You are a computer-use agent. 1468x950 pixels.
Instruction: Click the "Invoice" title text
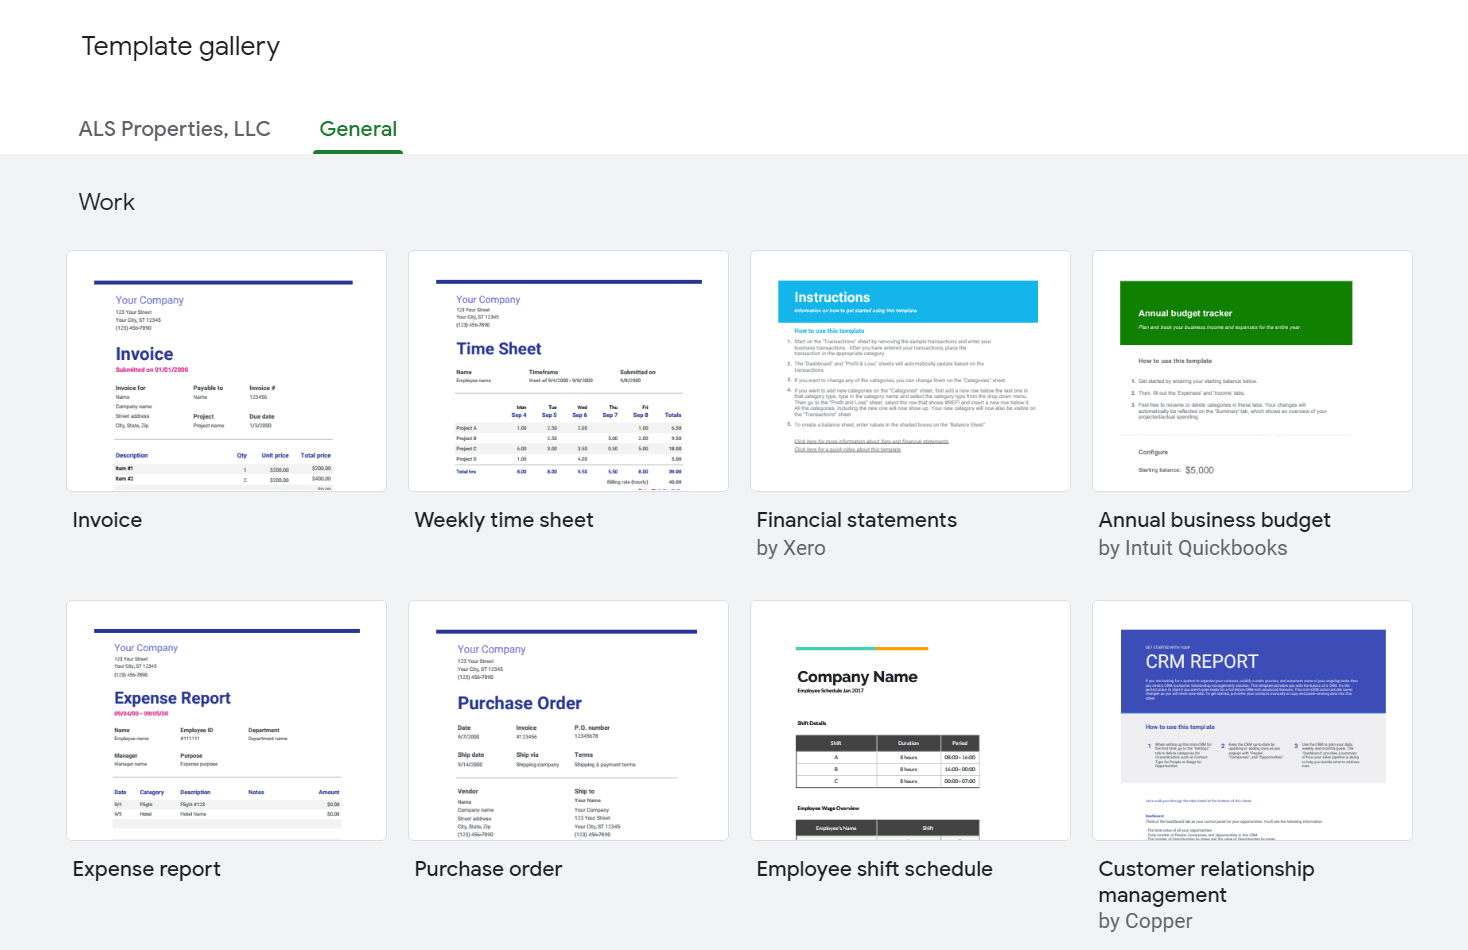[107, 520]
